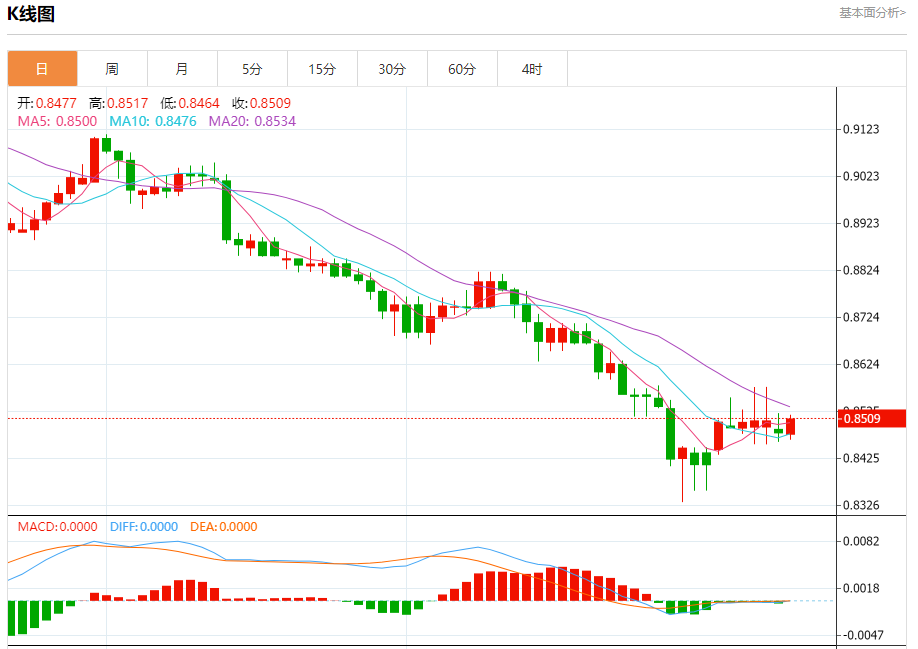Click the MA5: 0.8500 label
The width and height of the screenshot is (918, 649).
pyautogui.click(x=57, y=121)
